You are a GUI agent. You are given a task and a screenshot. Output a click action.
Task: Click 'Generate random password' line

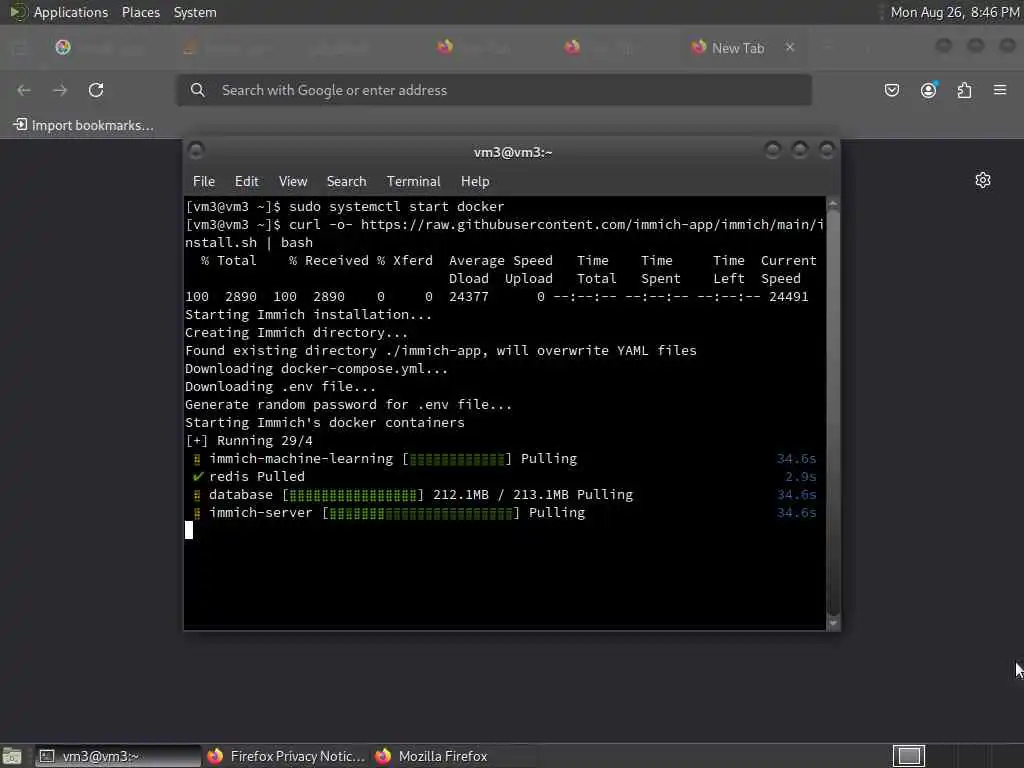click(x=348, y=405)
